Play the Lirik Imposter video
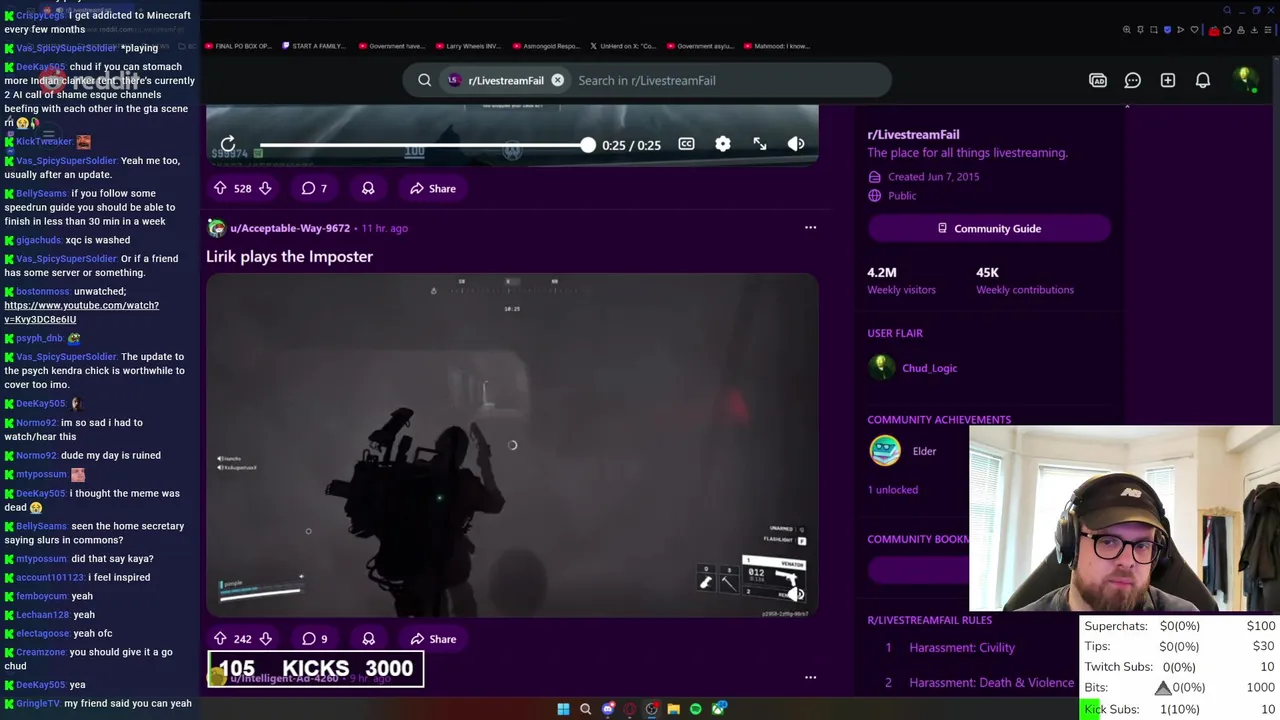Image resolution: width=1280 pixels, height=720 pixels. [512, 445]
